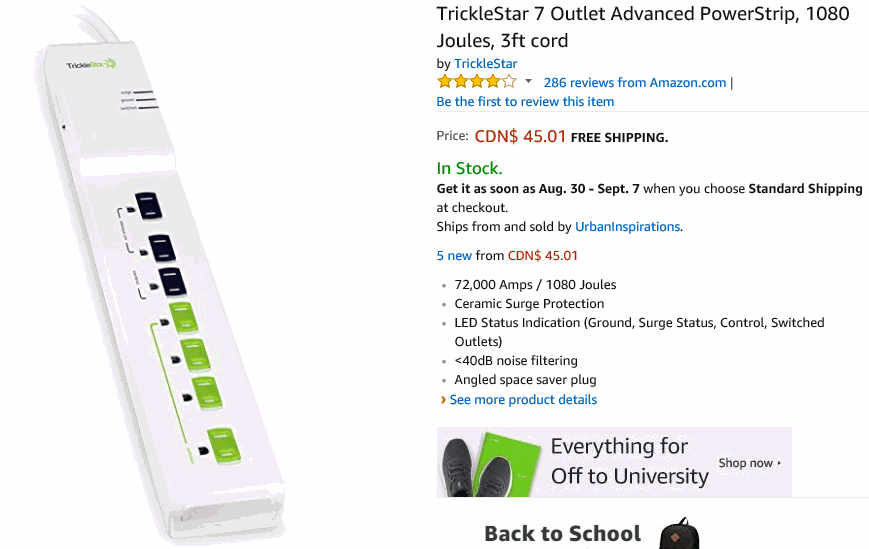The height and width of the screenshot is (549, 869).
Task: Click the green notebook image in banner
Action: tap(515, 460)
